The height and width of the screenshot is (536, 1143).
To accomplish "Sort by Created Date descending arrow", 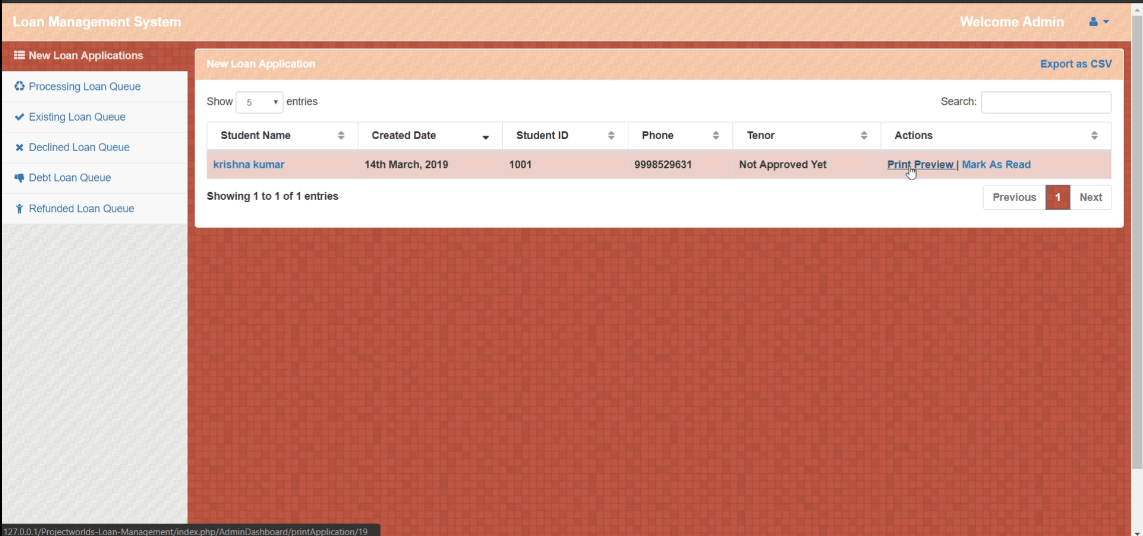I will pos(486,137).
